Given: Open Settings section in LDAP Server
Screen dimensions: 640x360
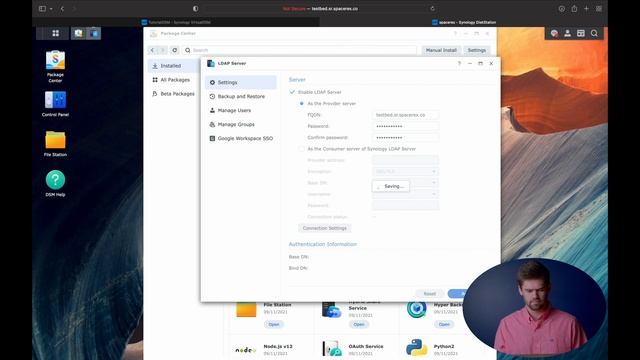Looking at the screenshot, I should point(241,82).
